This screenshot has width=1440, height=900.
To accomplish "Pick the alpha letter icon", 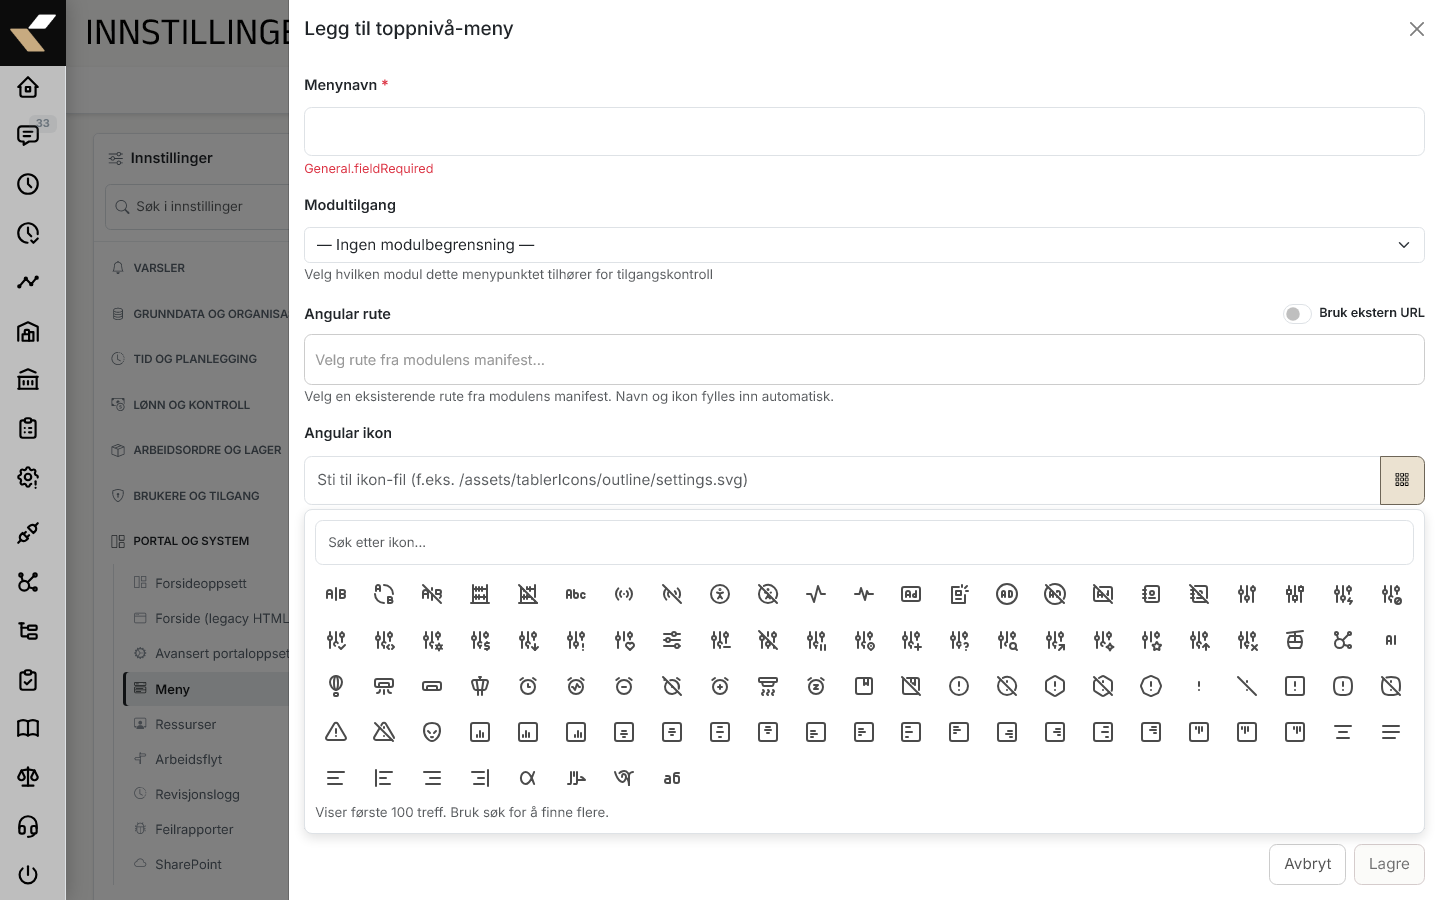I will [x=528, y=778].
